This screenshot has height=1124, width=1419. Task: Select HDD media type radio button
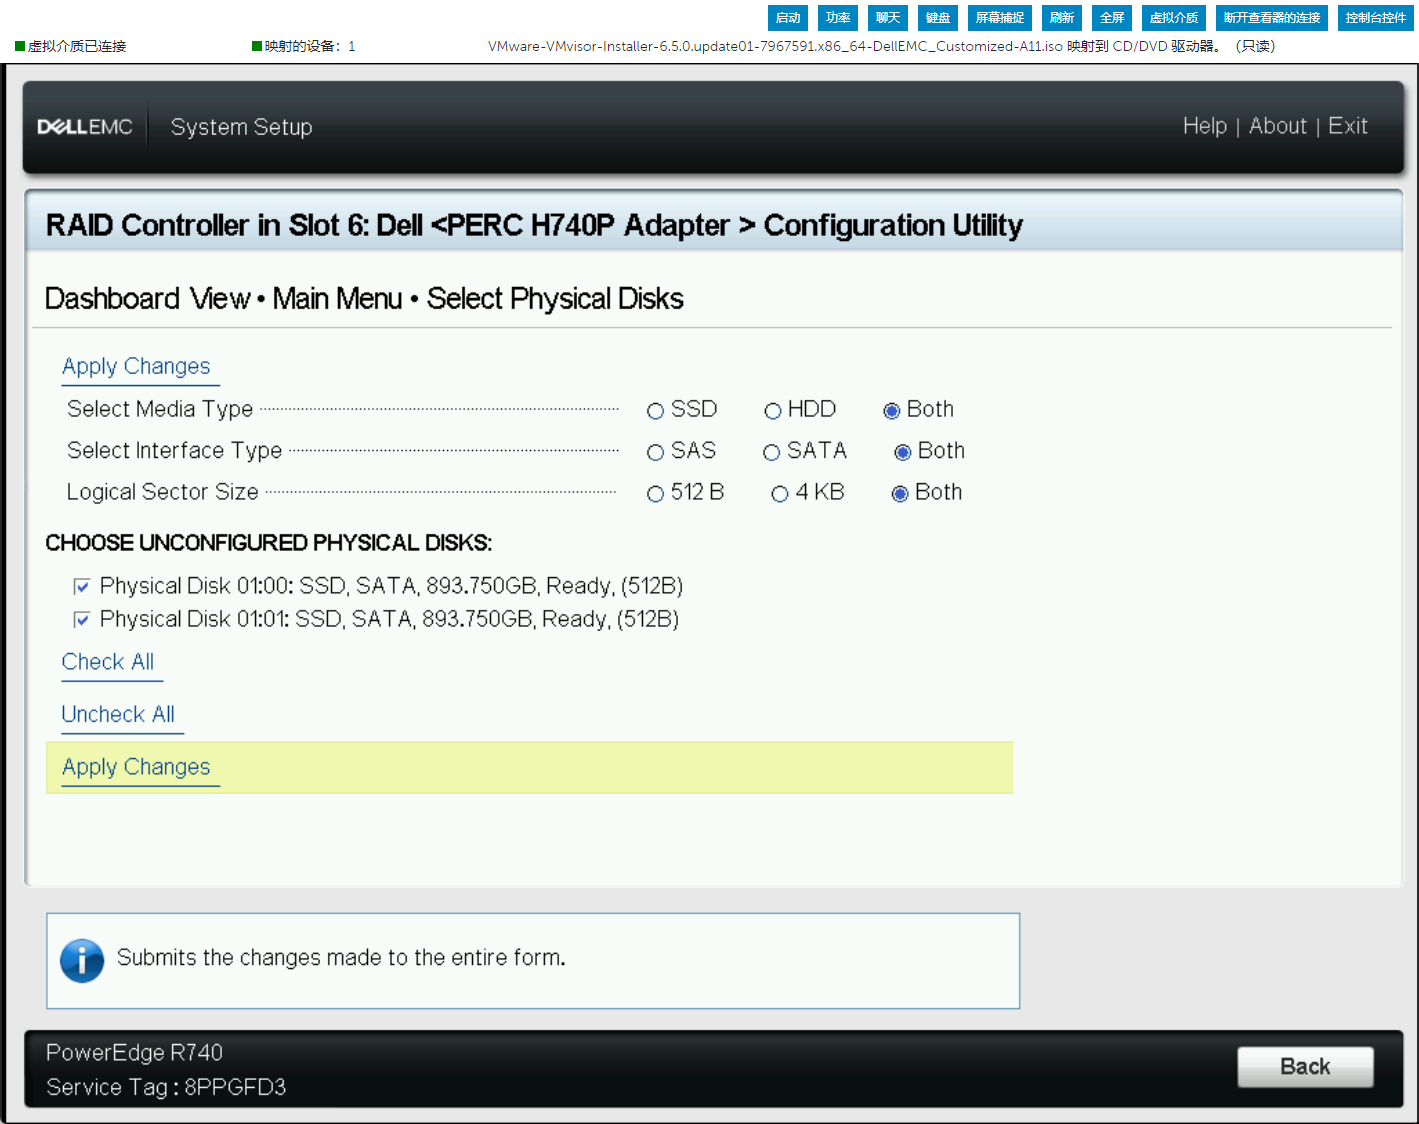(772, 411)
